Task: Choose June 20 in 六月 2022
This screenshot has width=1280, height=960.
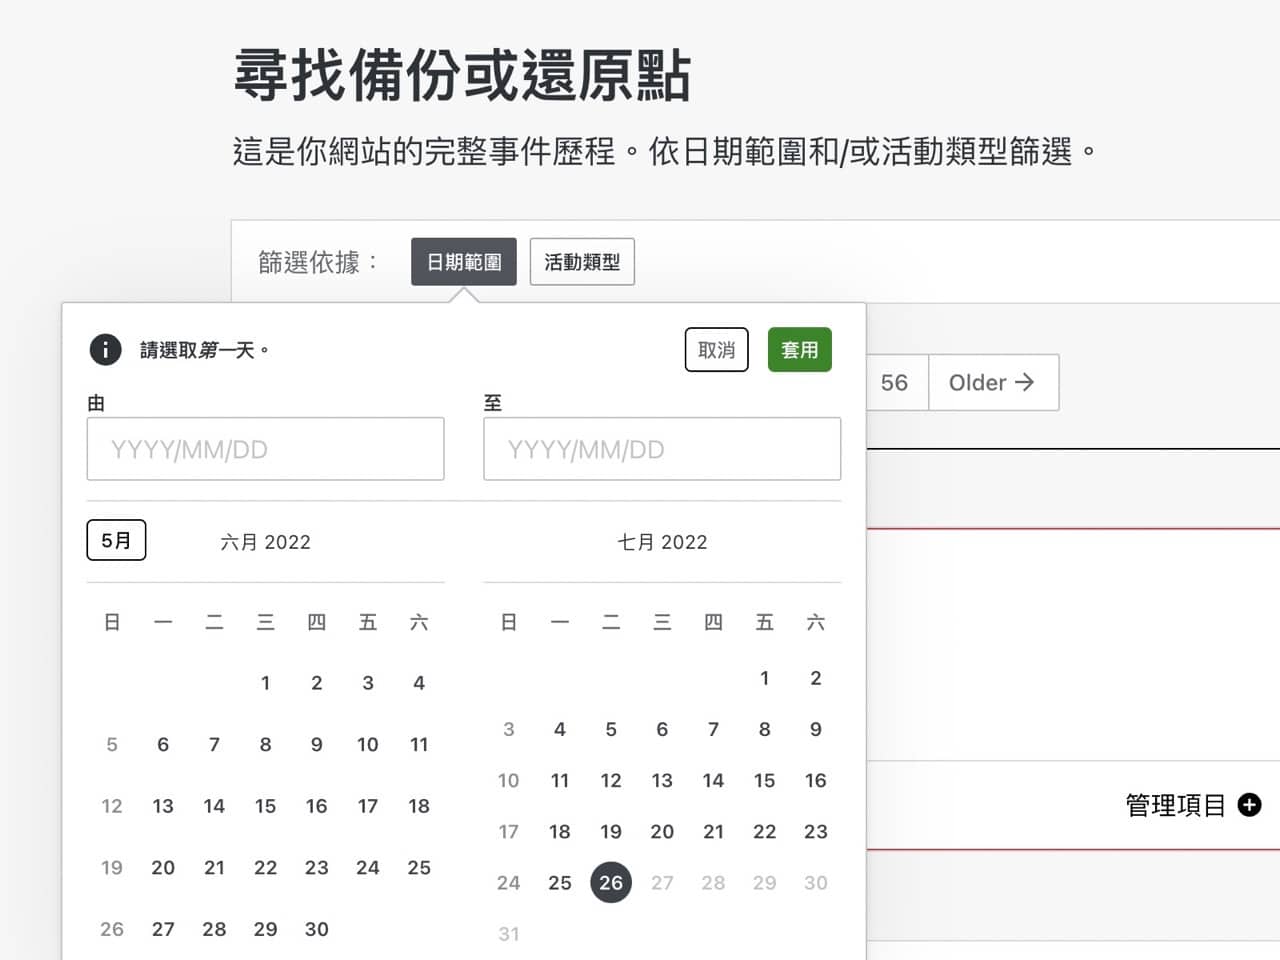Action: tap(163, 868)
